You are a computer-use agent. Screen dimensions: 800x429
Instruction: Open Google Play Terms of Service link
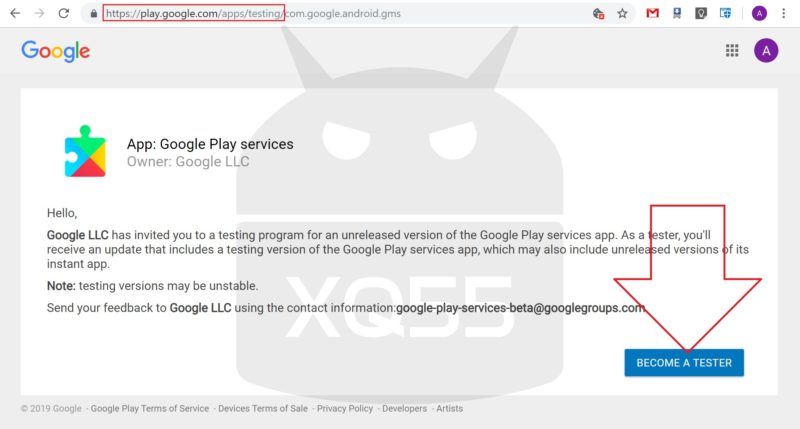click(150, 409)
